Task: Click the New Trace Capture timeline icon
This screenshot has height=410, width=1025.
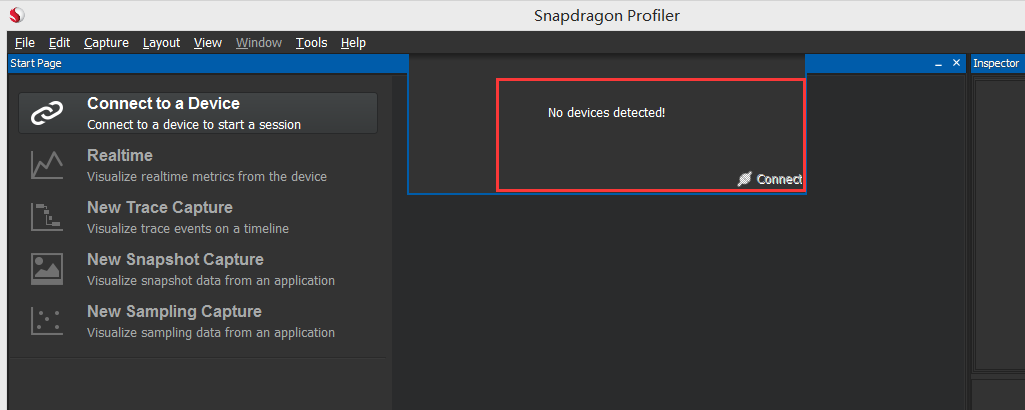Action: (47, 217)
